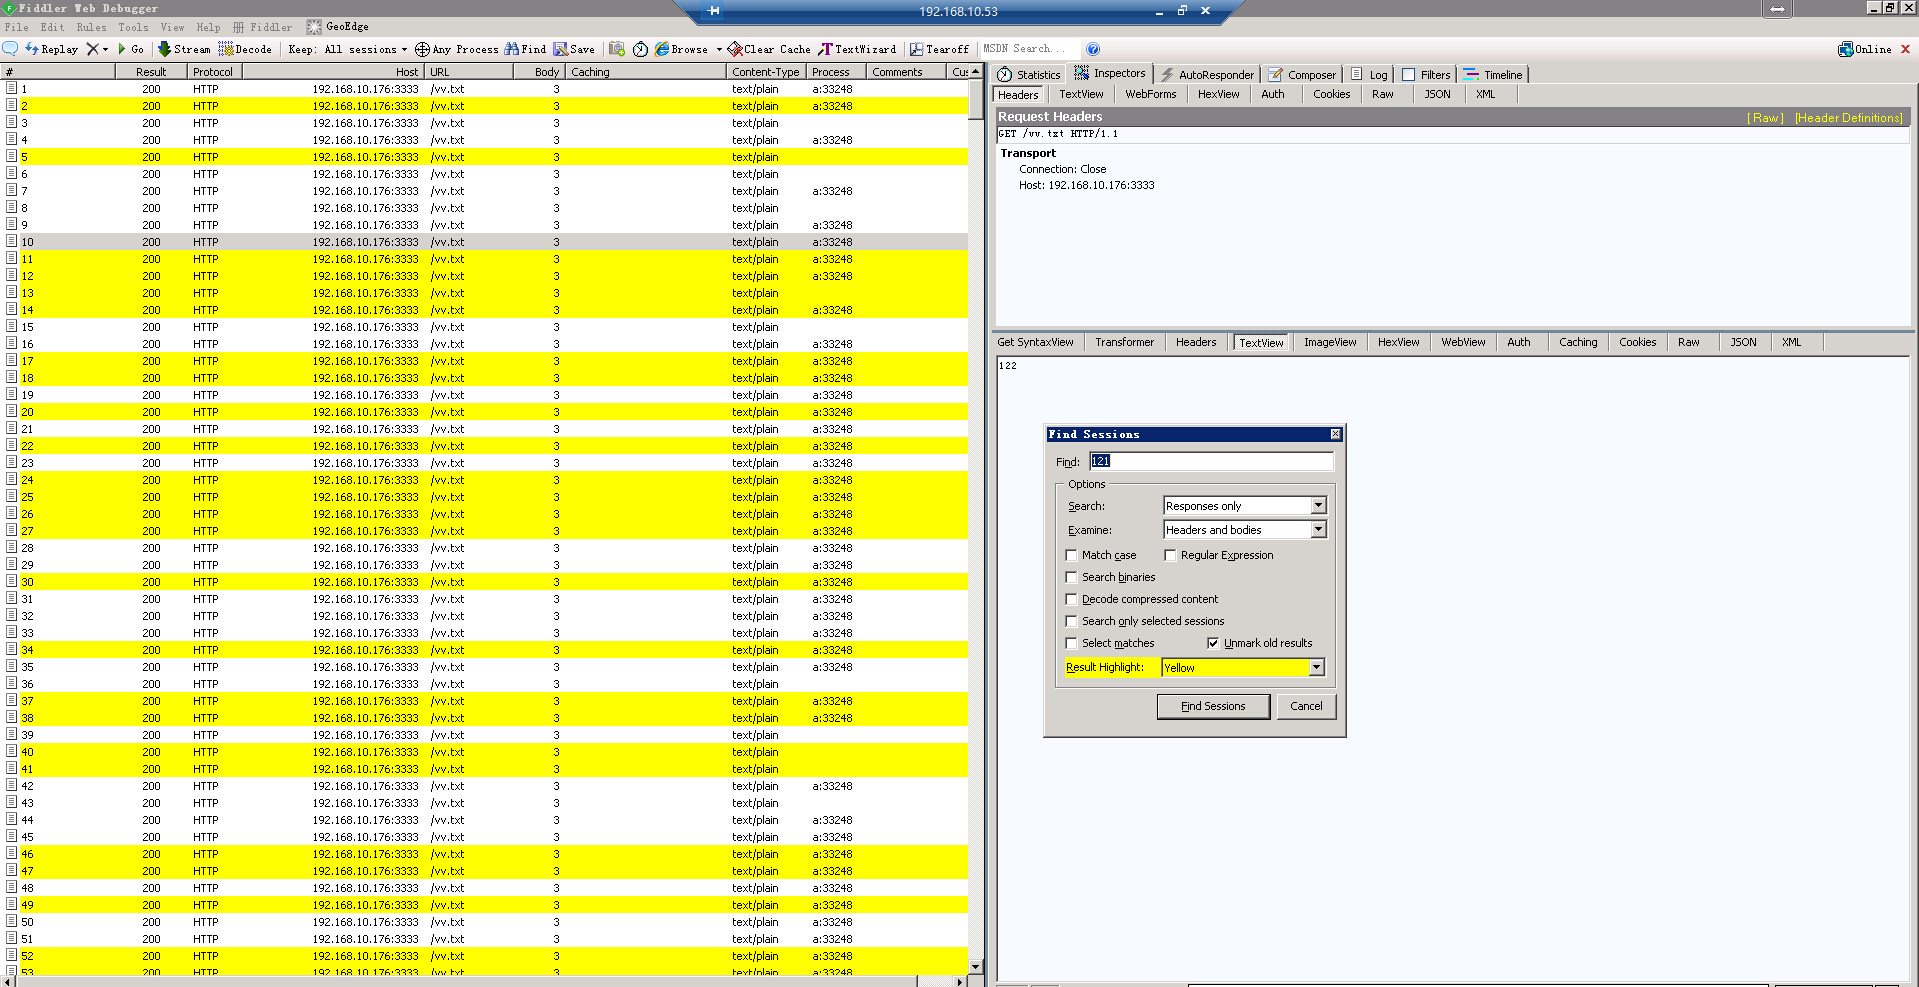1919x987 pixels.
Task: Click the GeoEdge menu icon
Action: click(314, 27)
